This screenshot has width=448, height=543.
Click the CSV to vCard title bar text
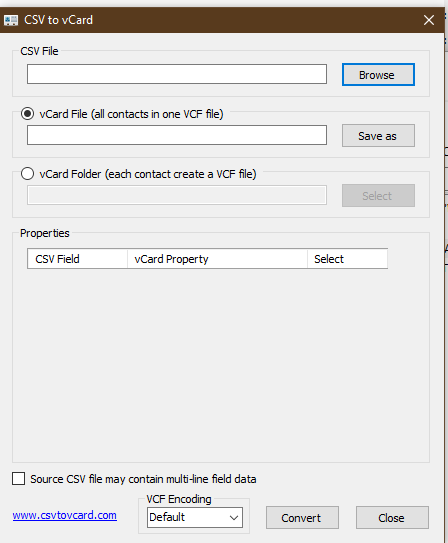click(59, 20)
